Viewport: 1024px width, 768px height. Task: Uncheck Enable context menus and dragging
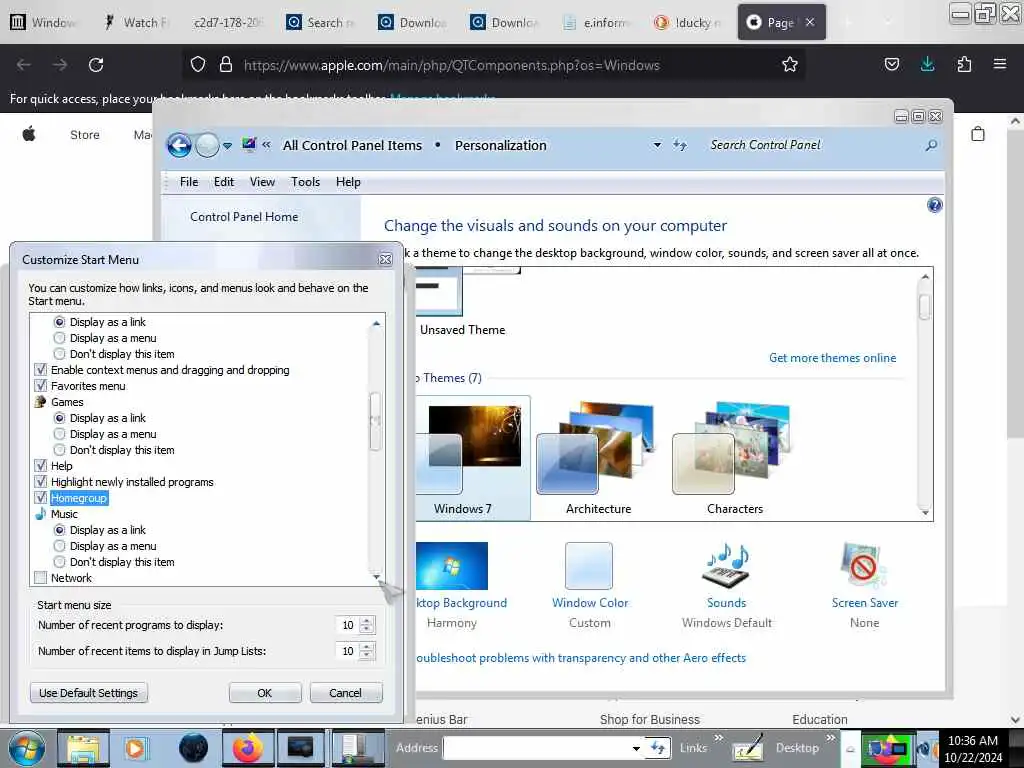[40, 370]
